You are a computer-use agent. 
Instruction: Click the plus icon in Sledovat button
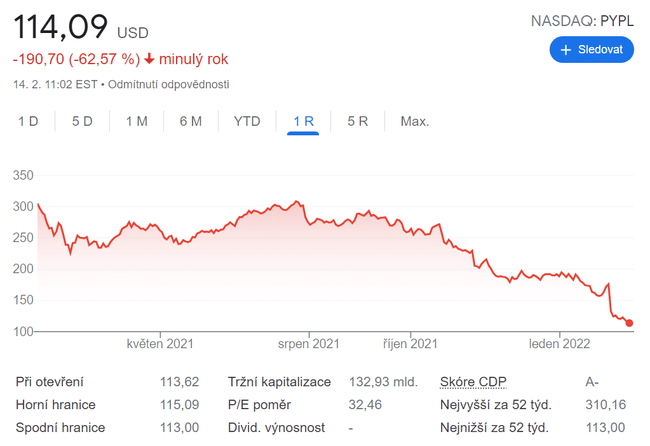tap(566, 49)
